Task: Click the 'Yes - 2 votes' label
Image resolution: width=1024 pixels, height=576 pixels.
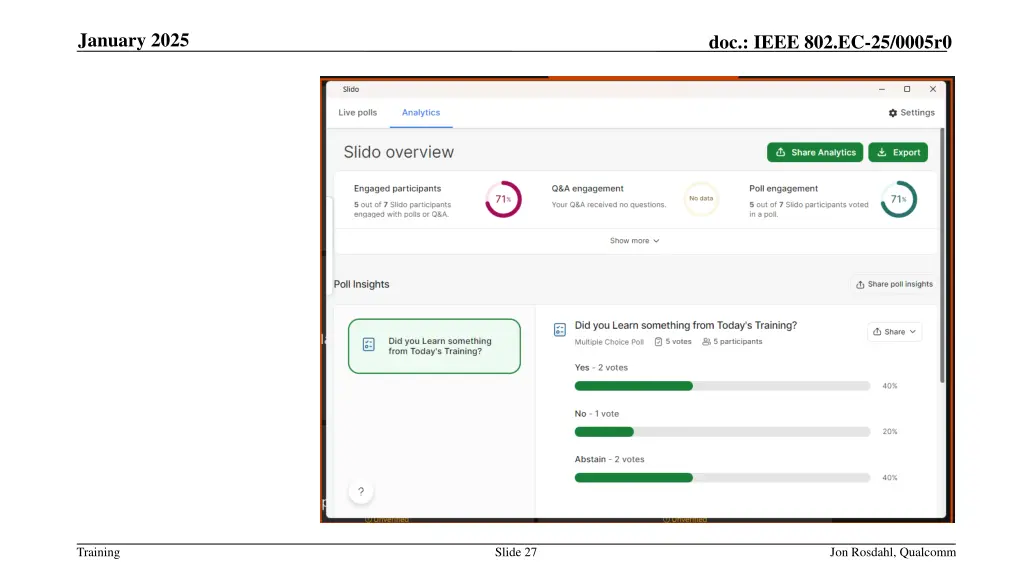Action: click(601, 368)
